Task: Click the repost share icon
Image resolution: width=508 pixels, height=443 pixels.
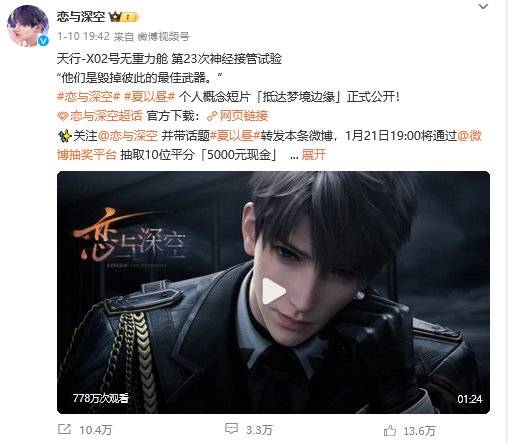Action: tap(64, 429)
